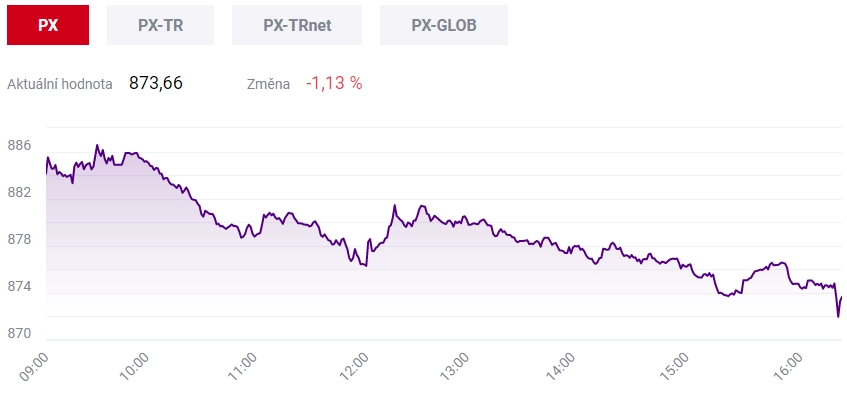Click the 12:00 time axis label
Image resolution: width=847 pixels, height=394 pixels.
point(354,367)
